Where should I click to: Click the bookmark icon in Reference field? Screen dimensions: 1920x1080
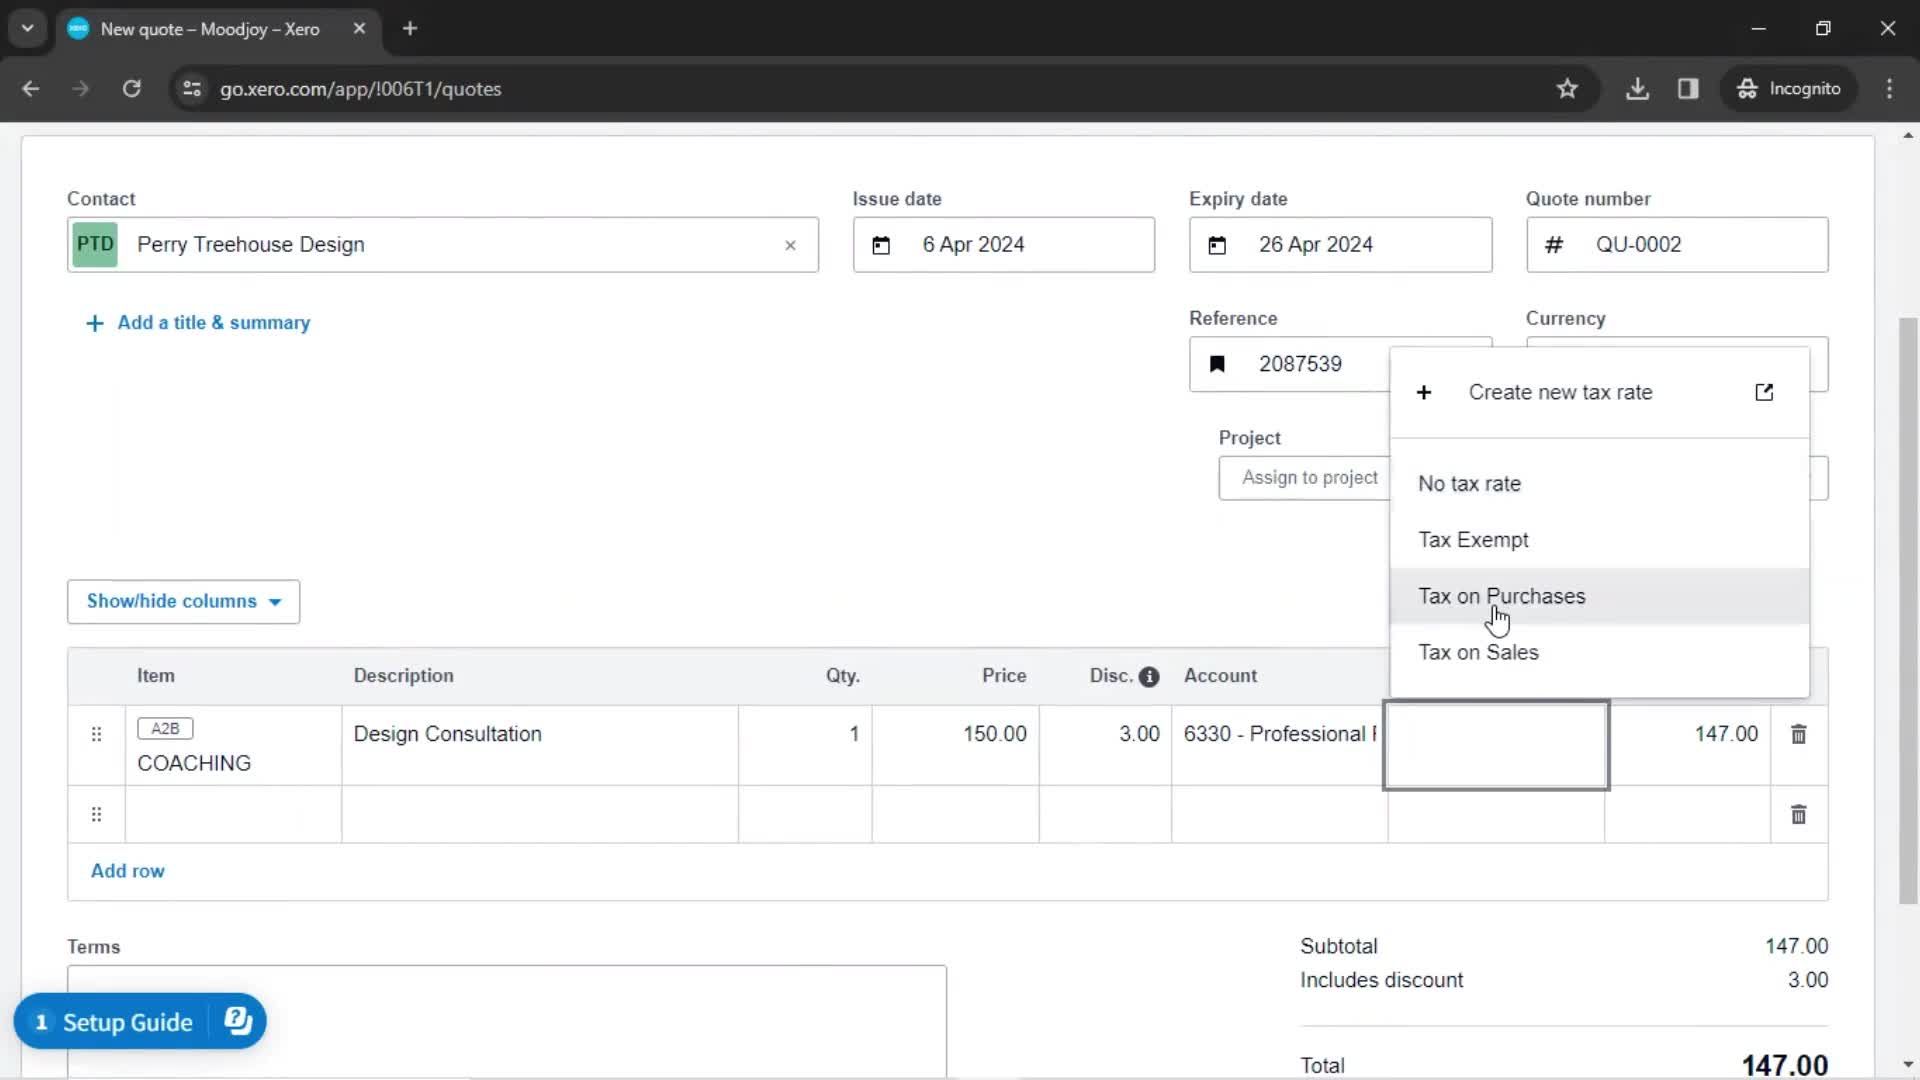(1217, 364)
